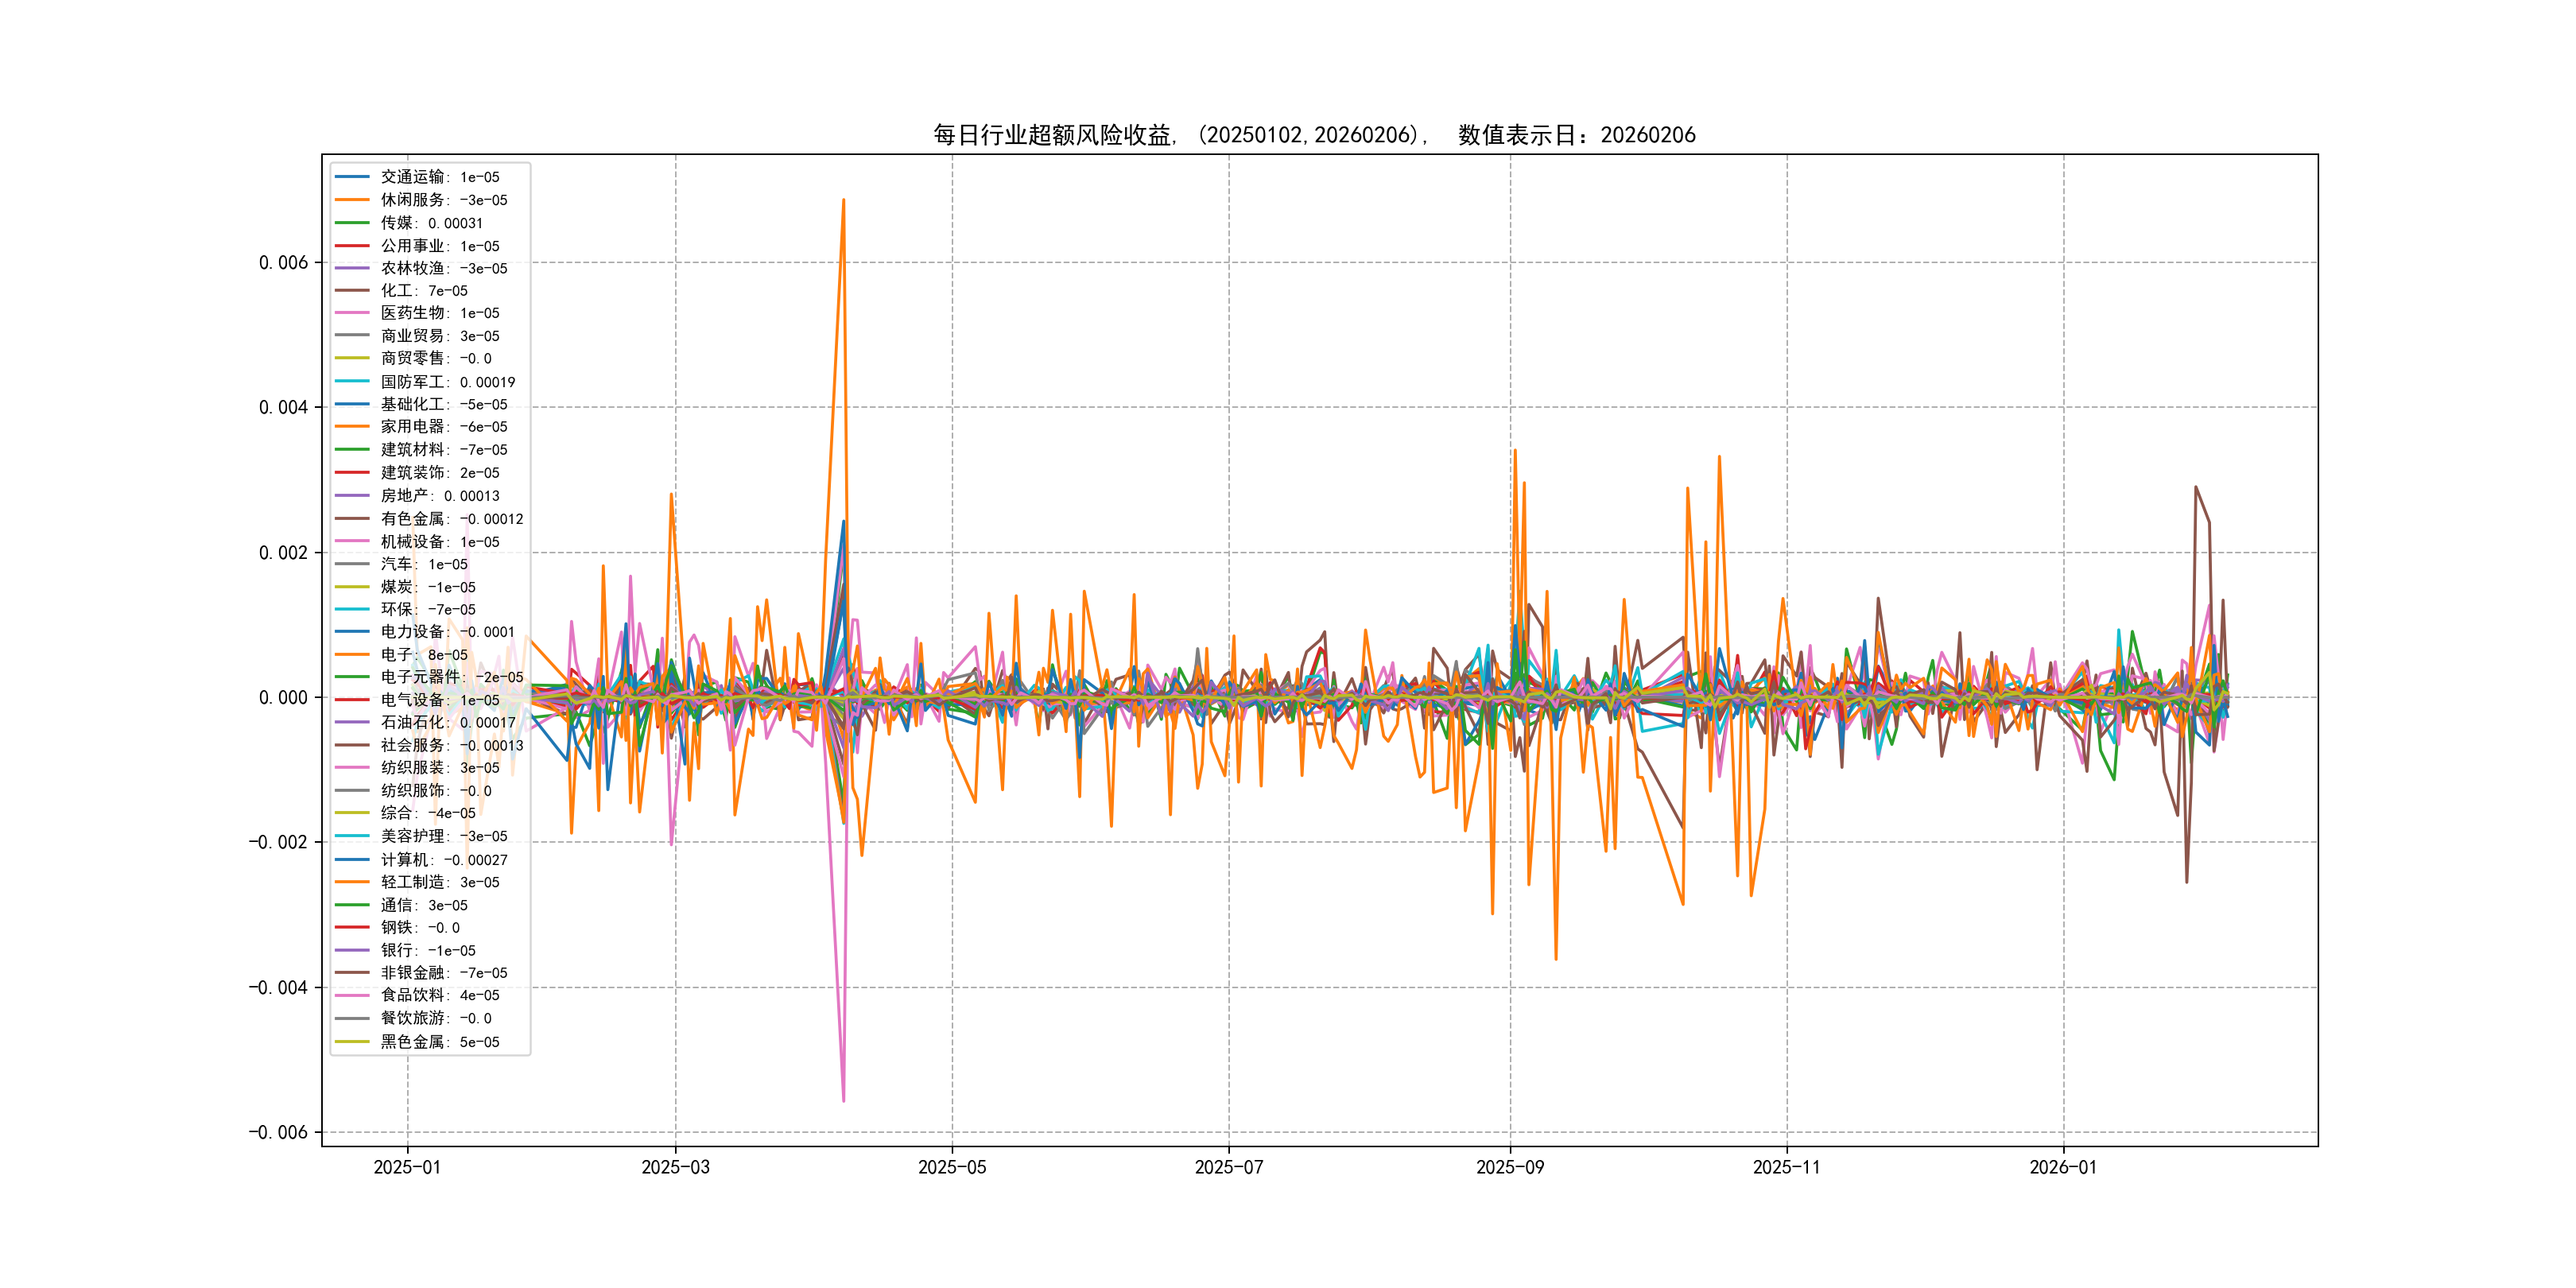Click the 2026-01 x-axis tick label
Viewport: 2576px width, 1288px height.
(2063, 1167)
